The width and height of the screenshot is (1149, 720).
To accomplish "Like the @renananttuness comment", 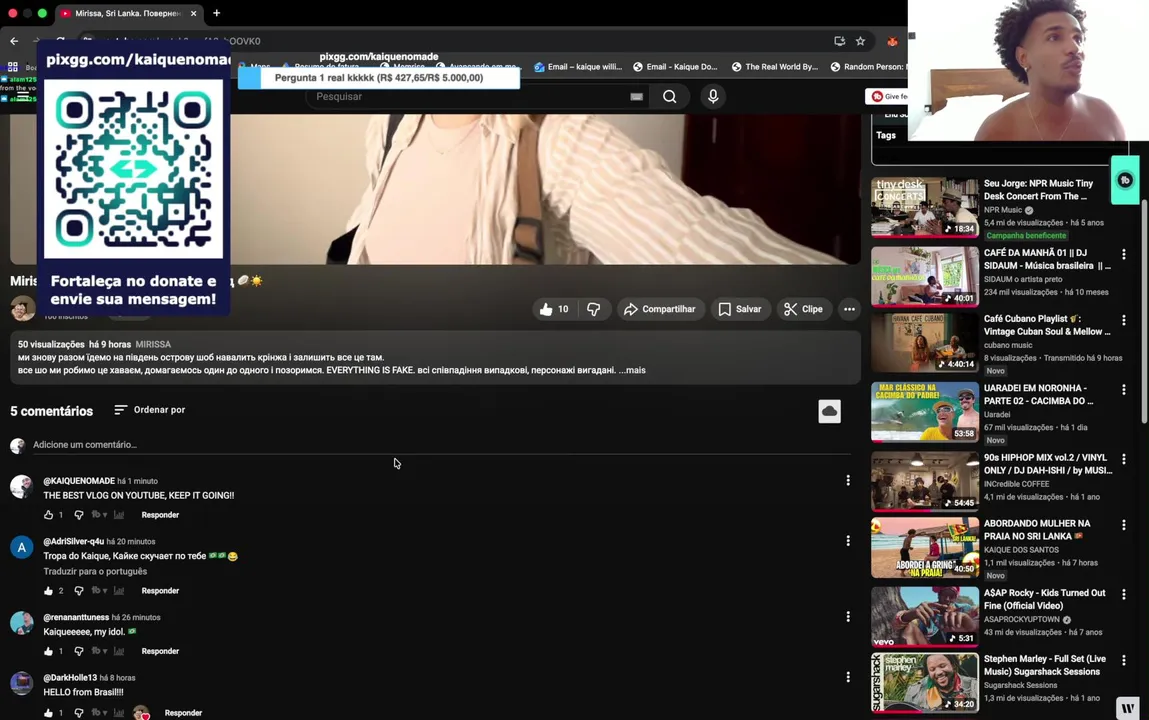I will 48,651.
